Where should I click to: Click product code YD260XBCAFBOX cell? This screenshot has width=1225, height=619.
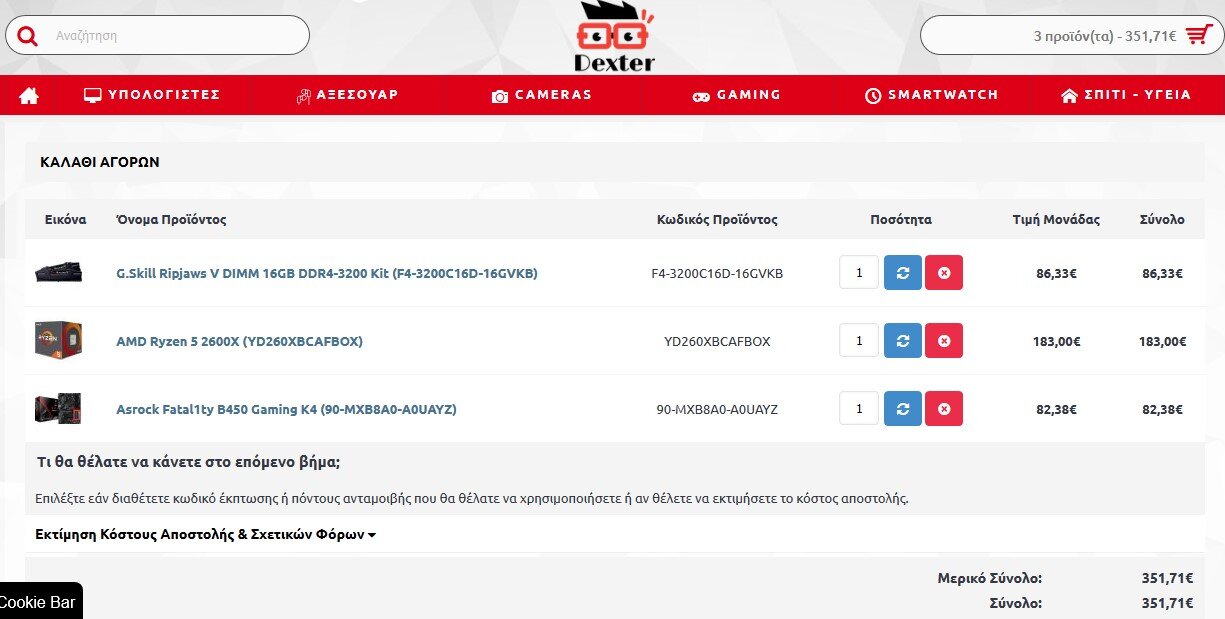tap(717, 341)
